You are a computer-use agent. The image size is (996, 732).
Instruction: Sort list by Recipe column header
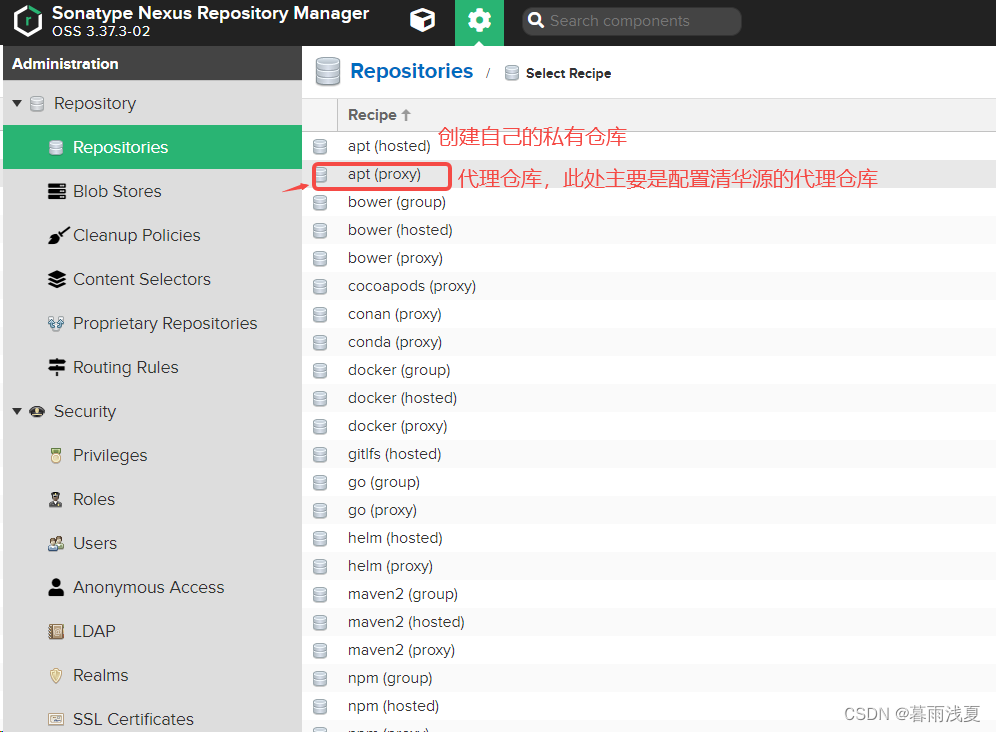(379, 115)
